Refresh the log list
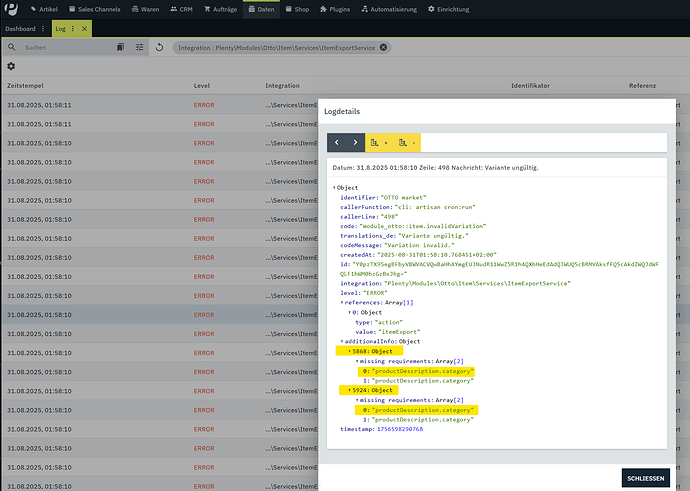The width and height of the screenshot is (690, 491). click(159, 47)
